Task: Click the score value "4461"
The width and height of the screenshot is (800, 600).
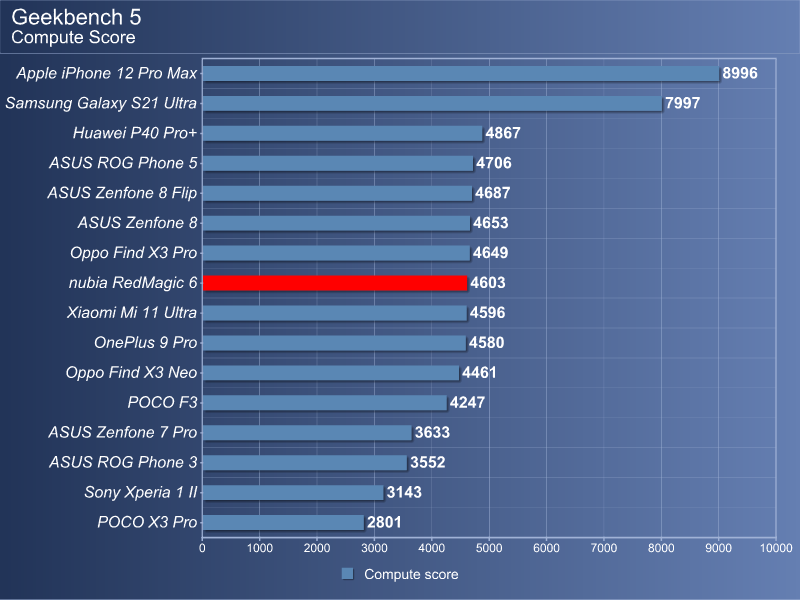Action: 479,373
